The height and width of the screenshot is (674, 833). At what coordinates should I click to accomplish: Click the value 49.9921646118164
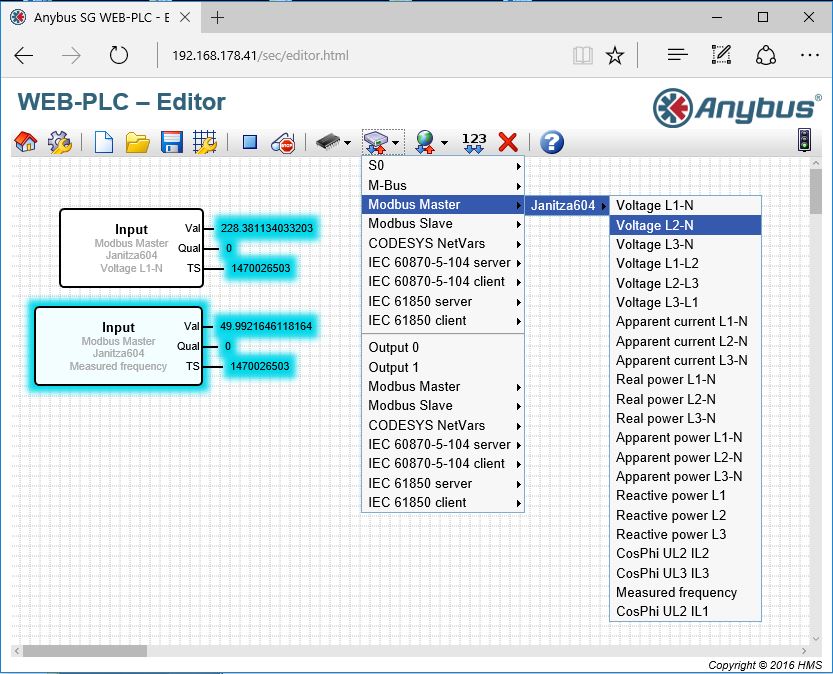tap(266, 326)
